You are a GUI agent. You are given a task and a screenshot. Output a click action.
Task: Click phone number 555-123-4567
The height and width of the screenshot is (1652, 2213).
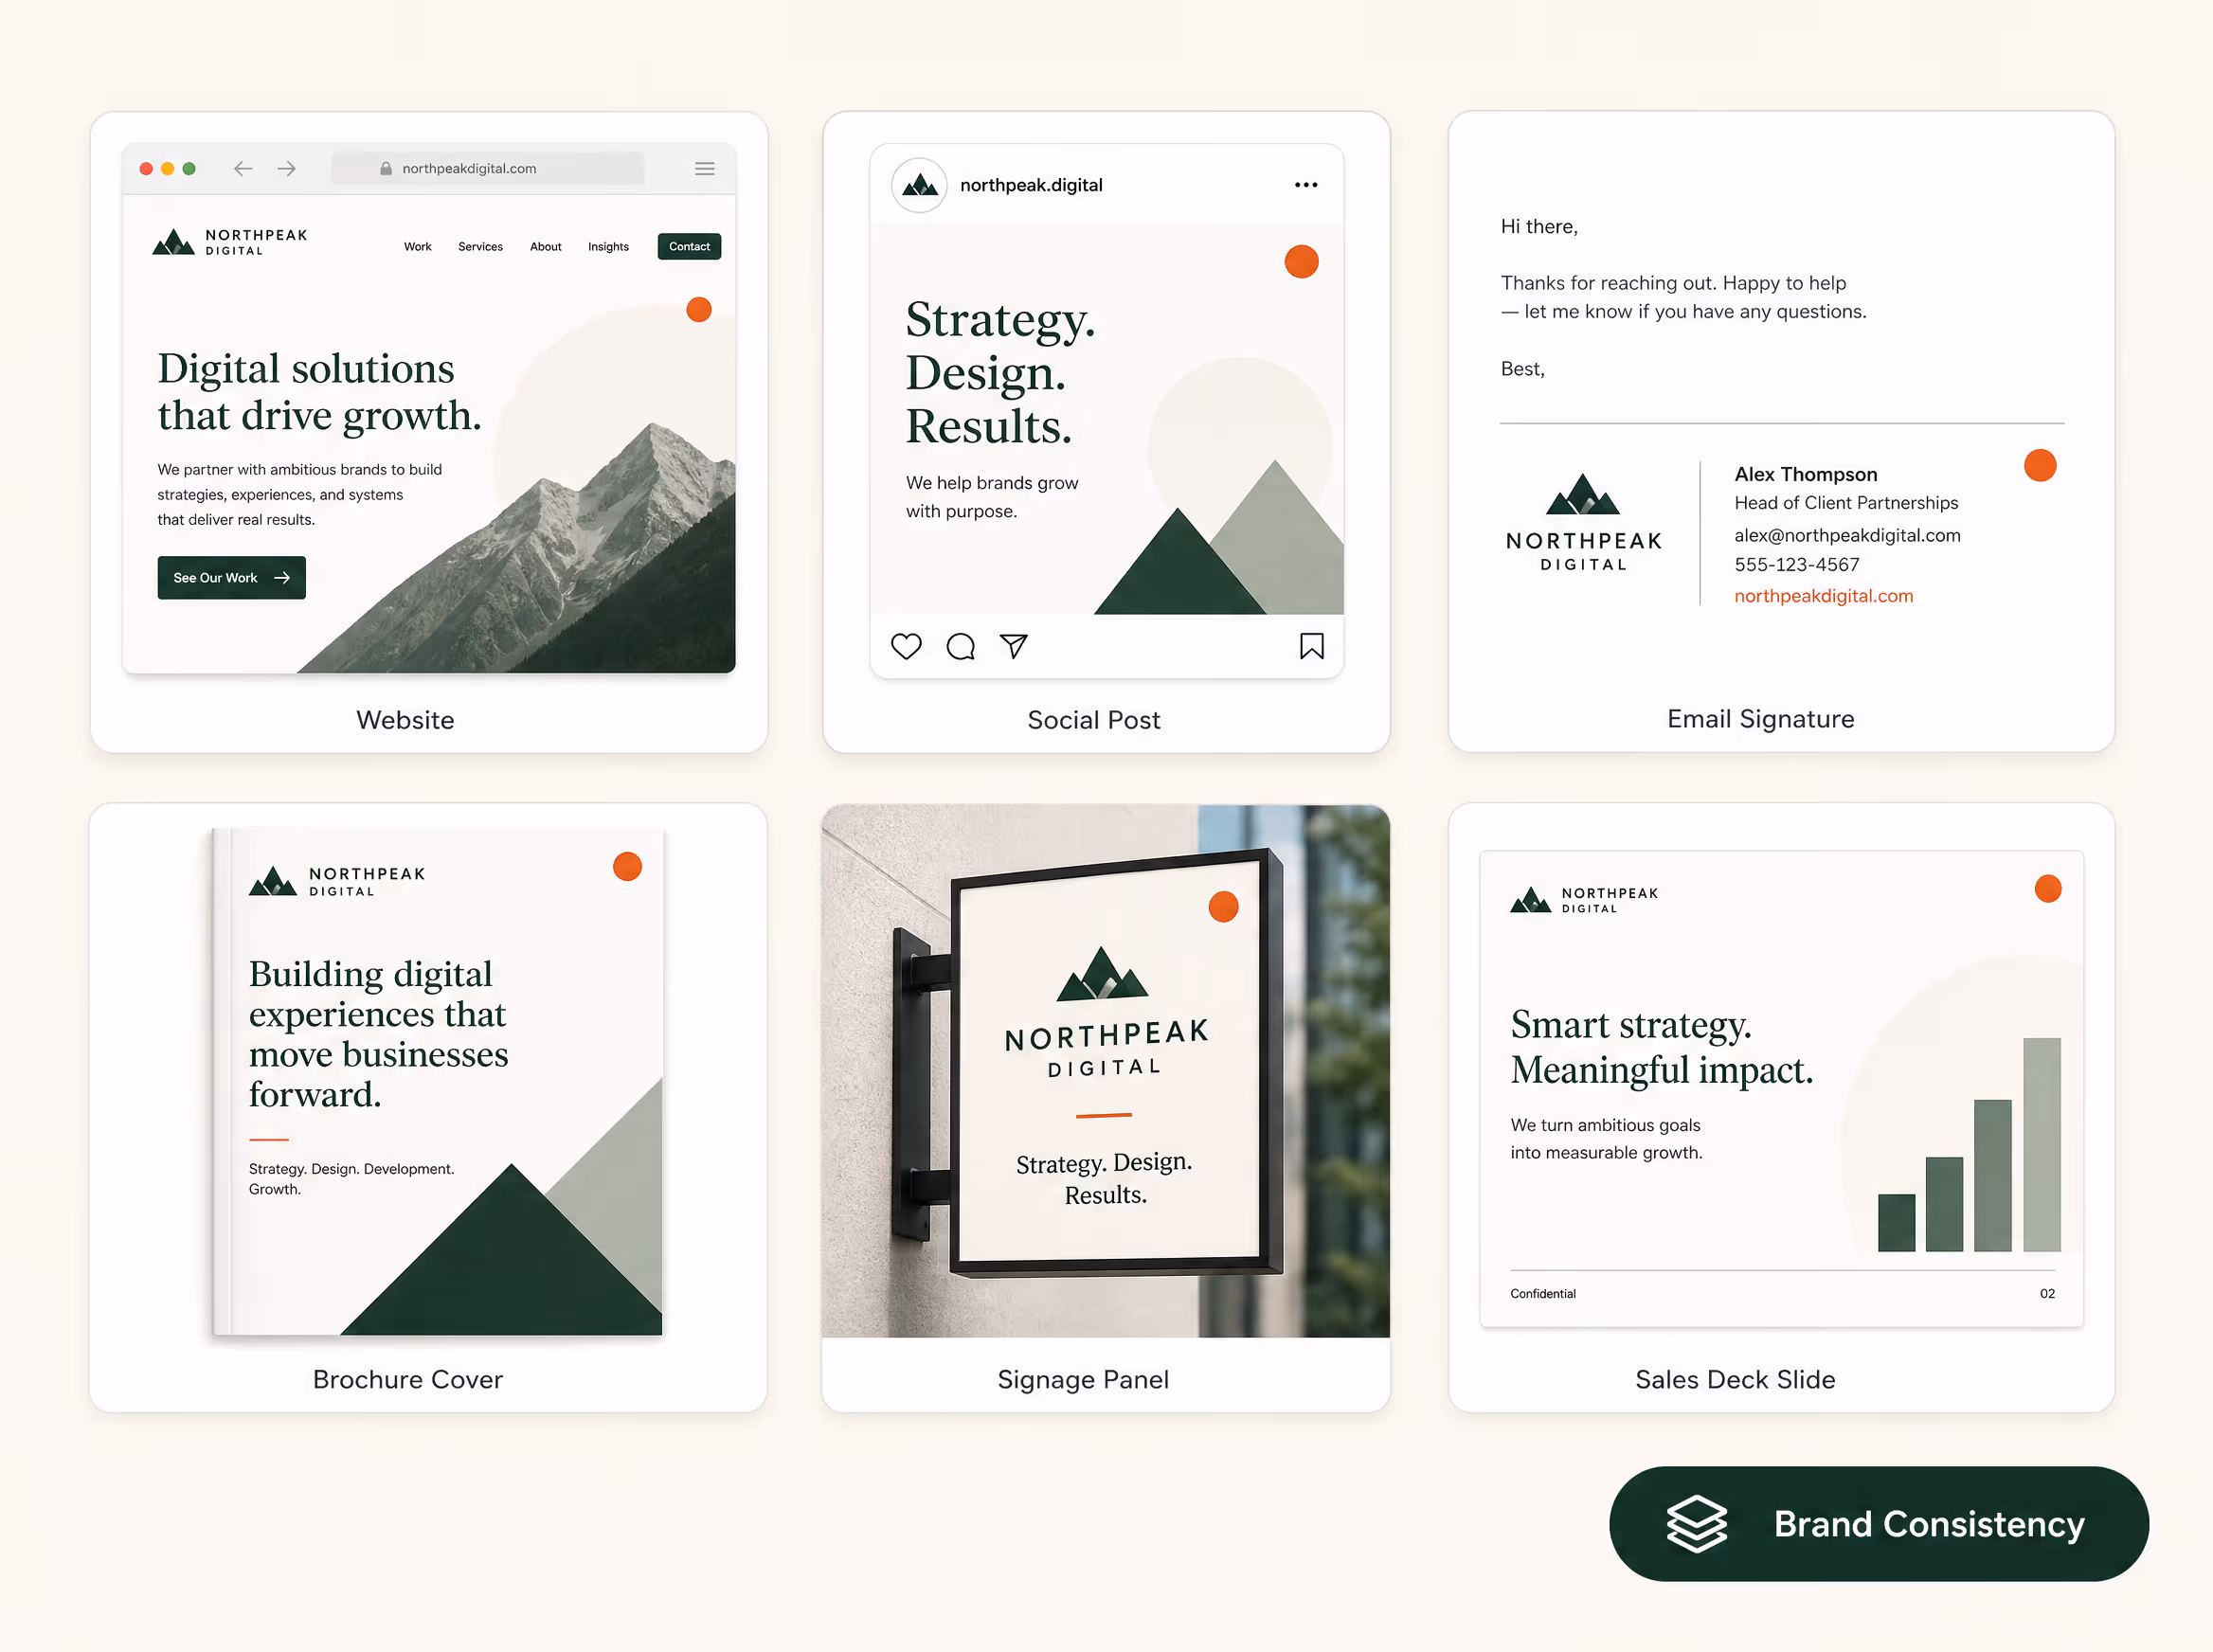click(1797, 564)
